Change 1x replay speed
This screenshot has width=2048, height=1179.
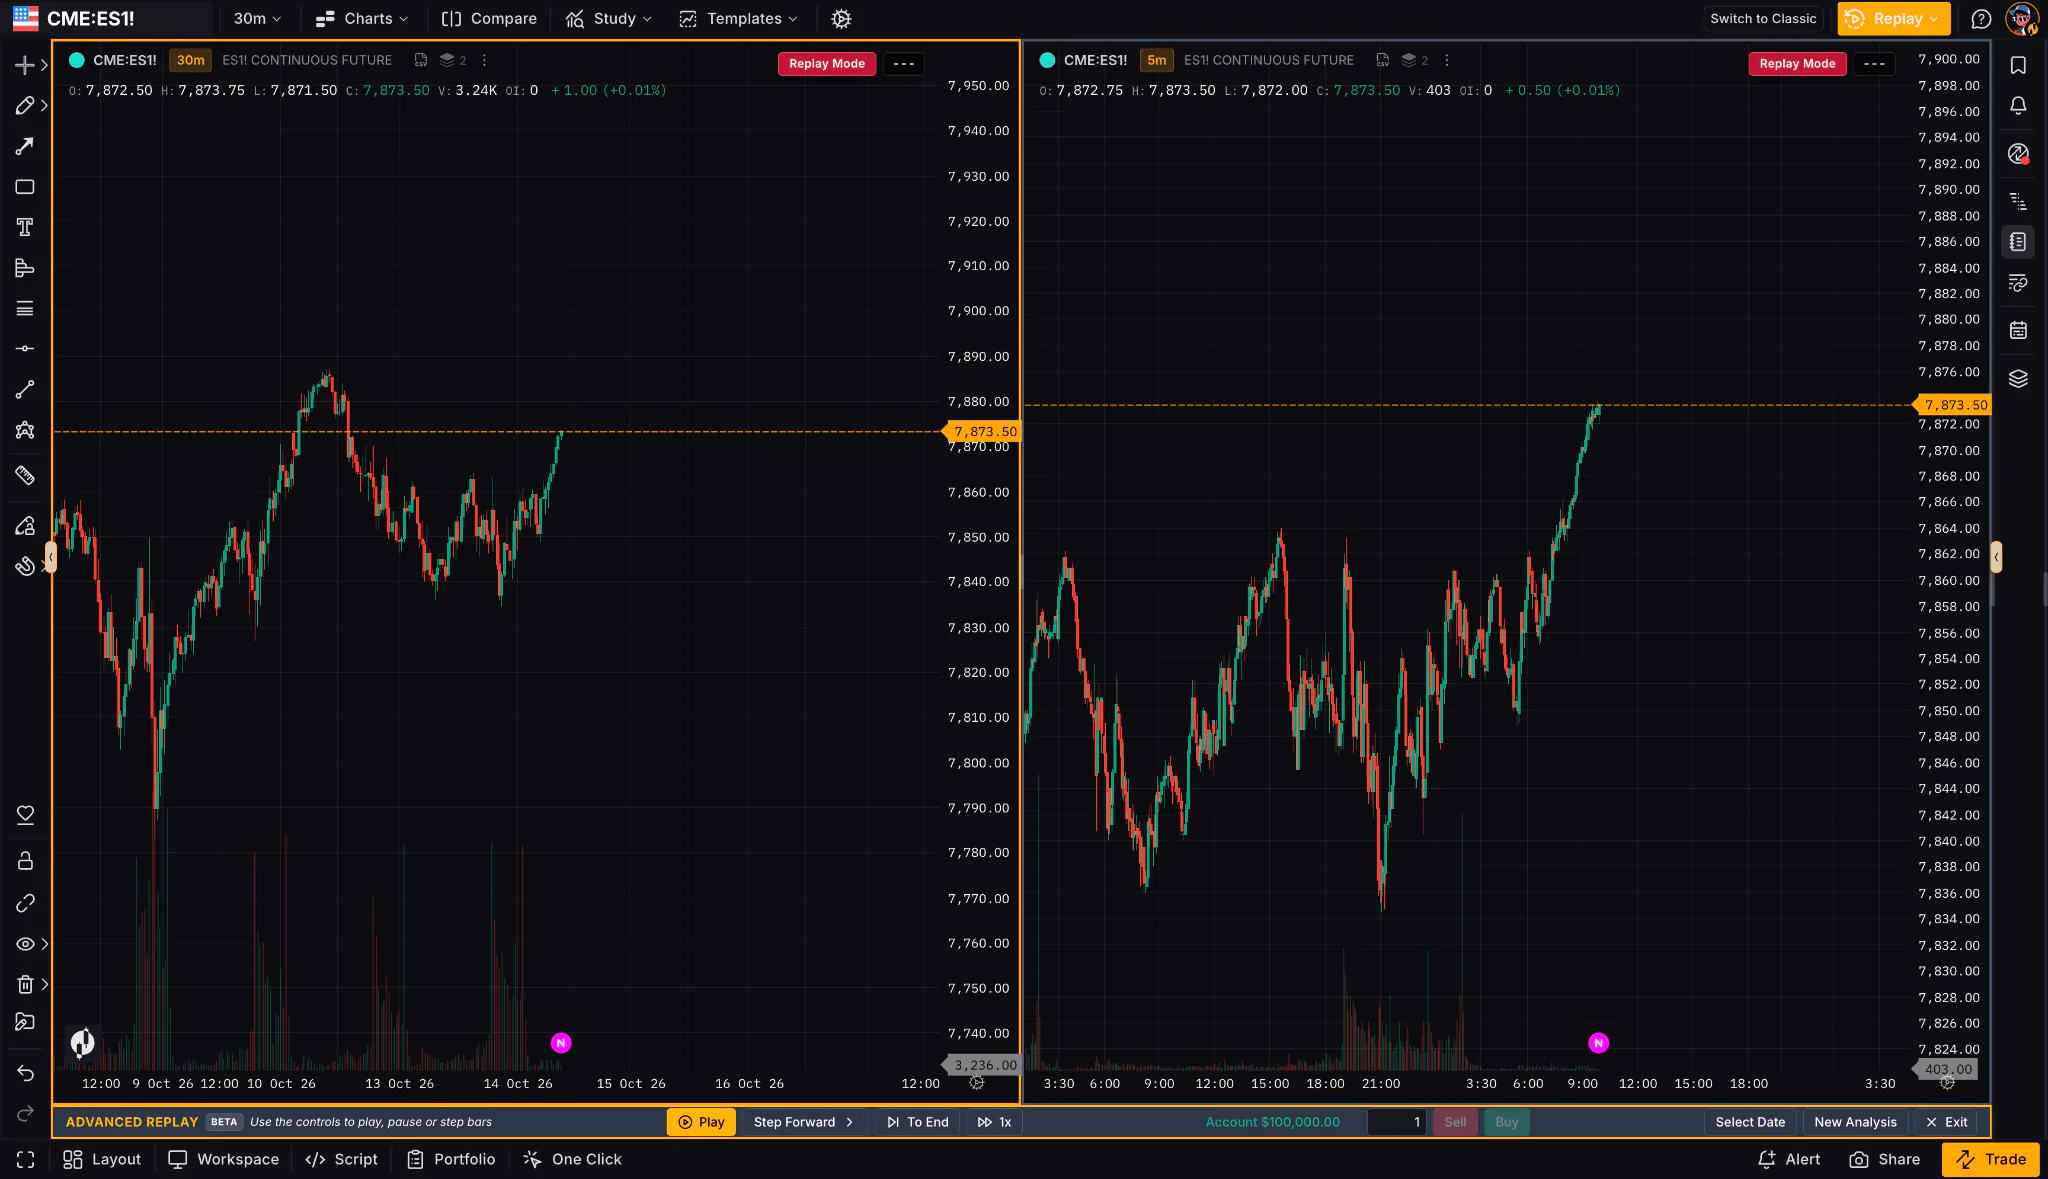point(994,1122)
